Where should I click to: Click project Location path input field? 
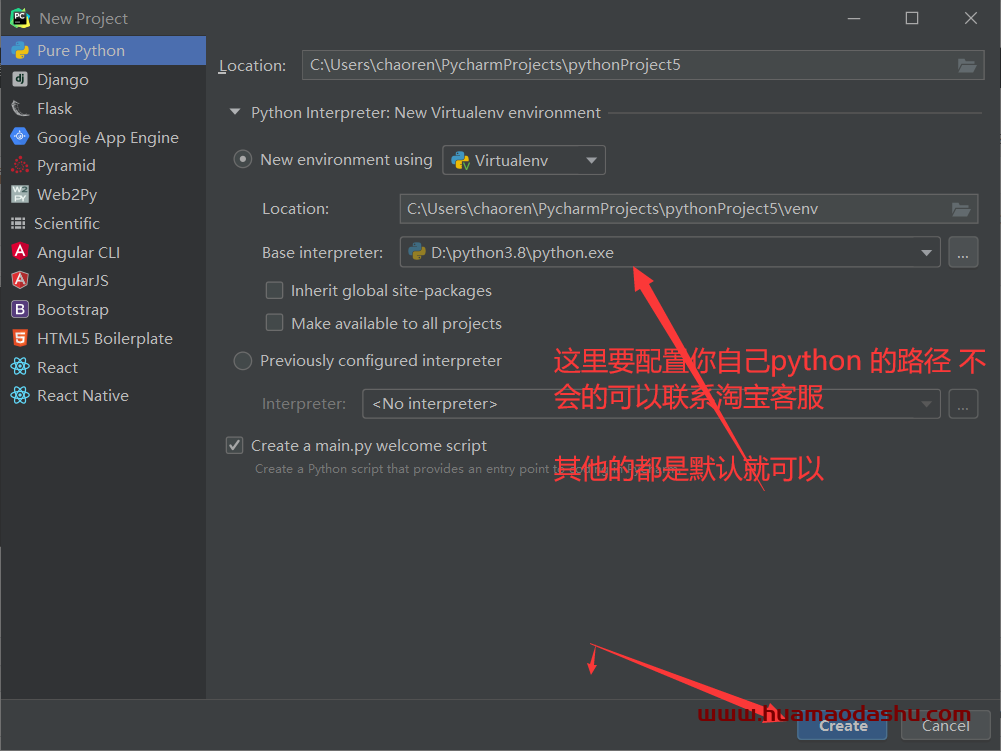(x=643, y=65)
